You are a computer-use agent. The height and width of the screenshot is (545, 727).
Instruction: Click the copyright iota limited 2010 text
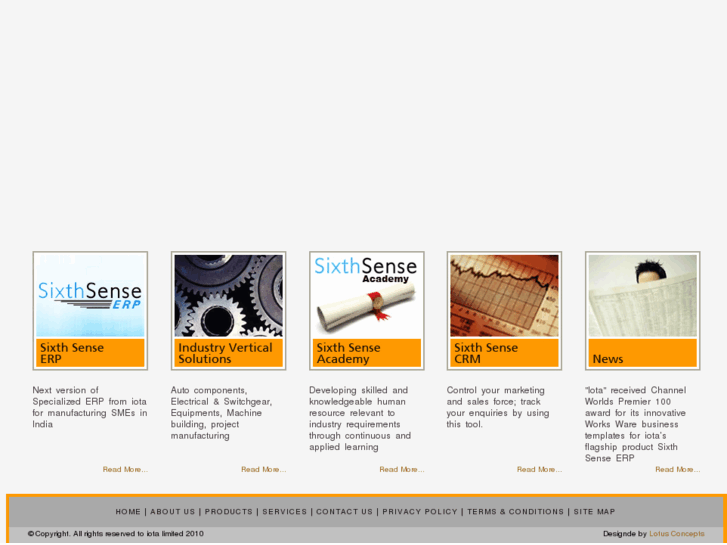[x=115, y=534]
